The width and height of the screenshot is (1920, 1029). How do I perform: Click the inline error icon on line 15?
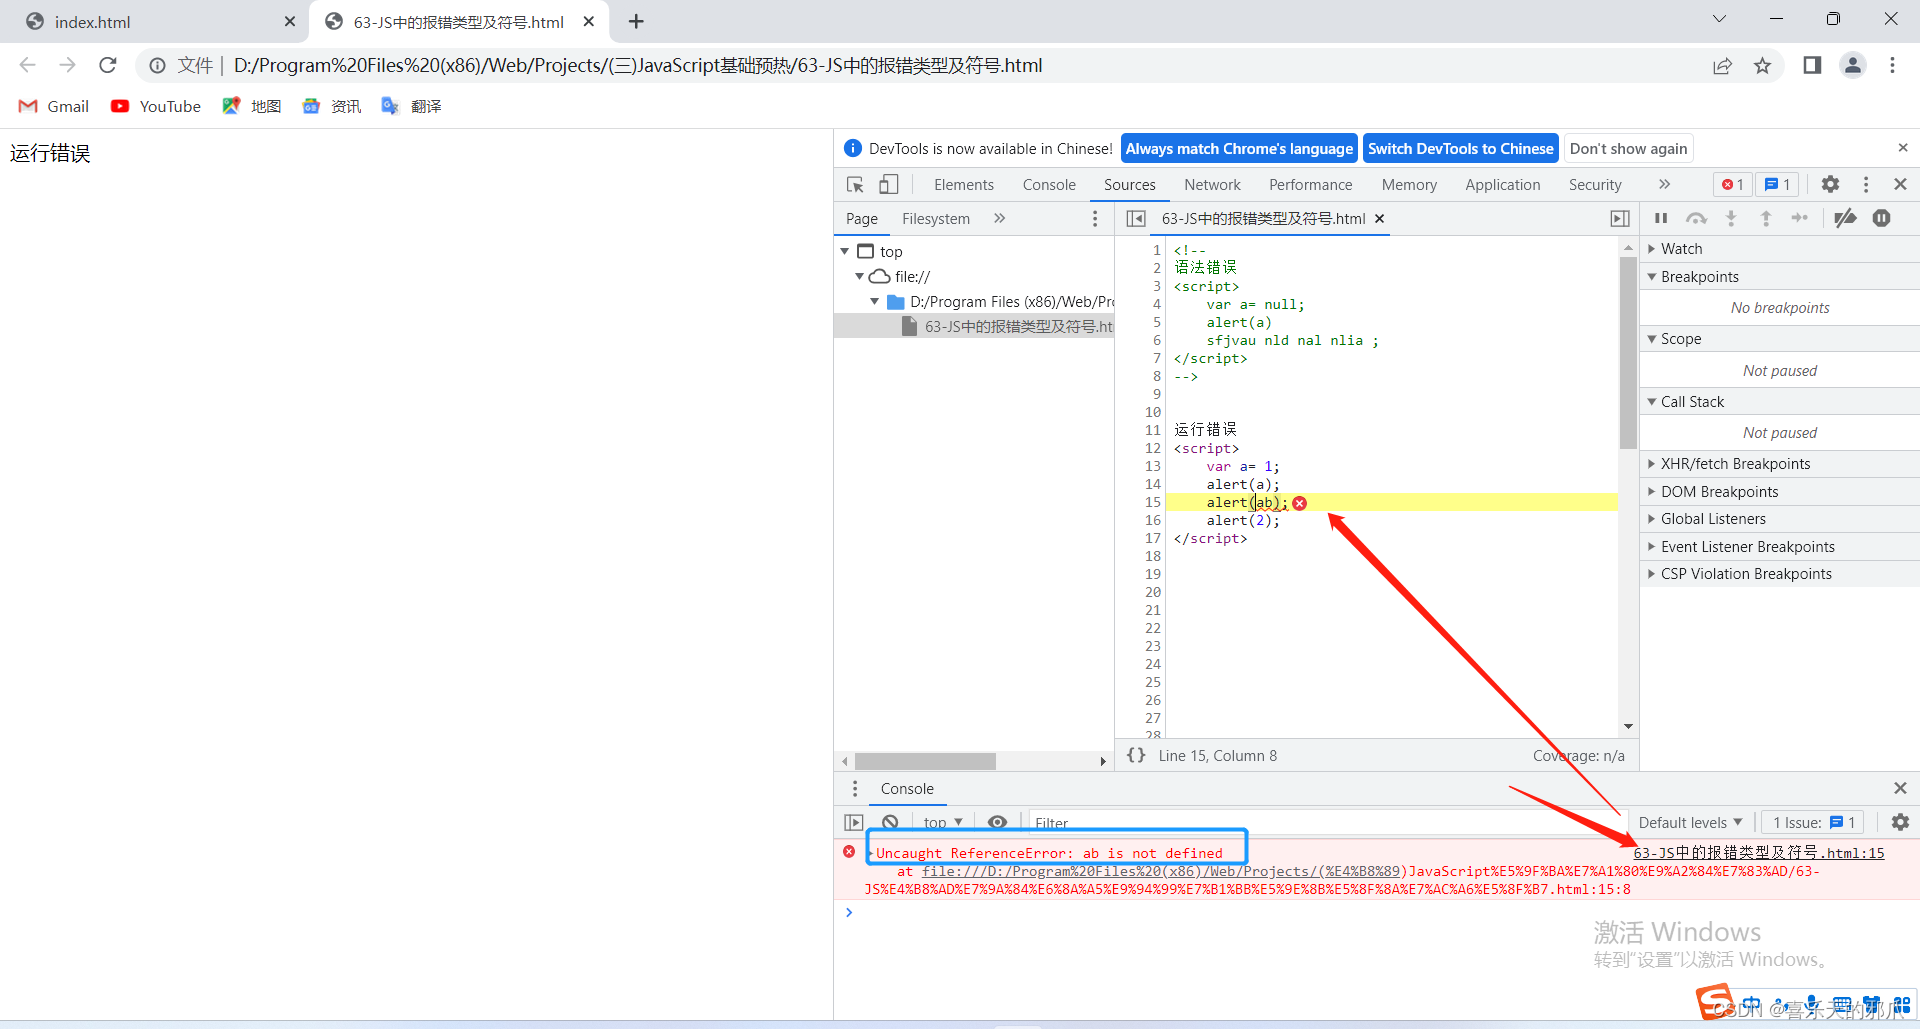pyautogui.click(x=1300, y=503)
